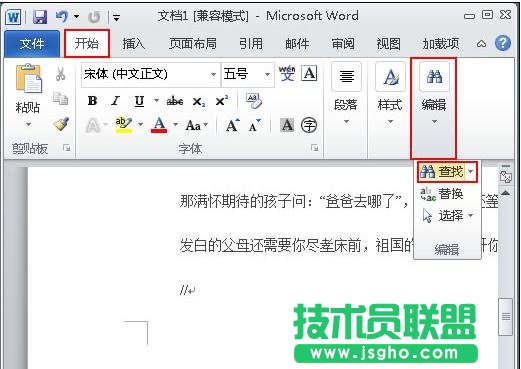
Task: Open the highlight color dropdown arrow
Action: click(x=140, y=125)
